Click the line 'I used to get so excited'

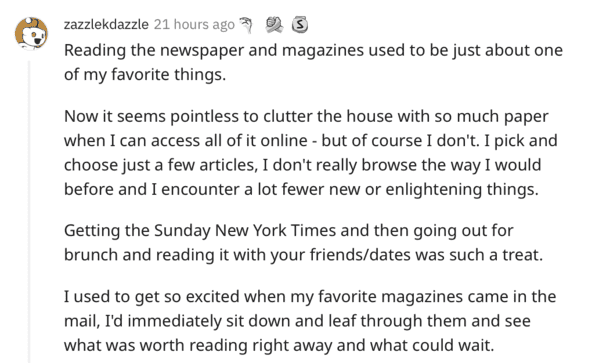pos(310,297)
